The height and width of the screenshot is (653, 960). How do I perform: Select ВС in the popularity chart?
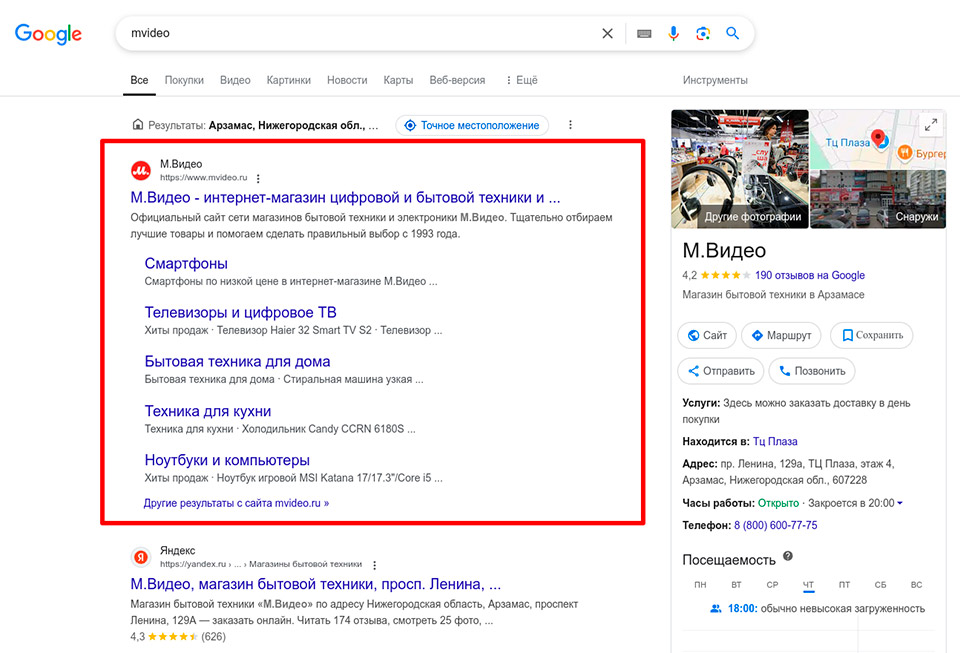tap(917, 584)
